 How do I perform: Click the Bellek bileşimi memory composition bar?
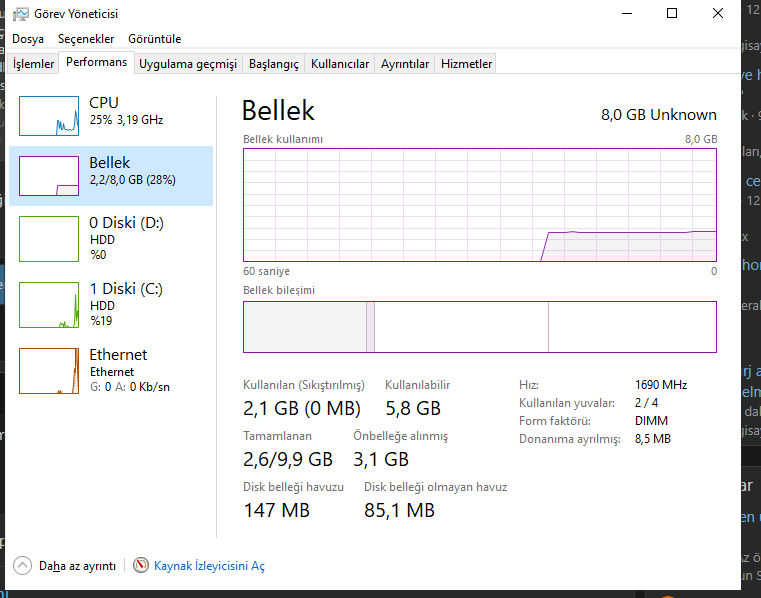[480, 327]
